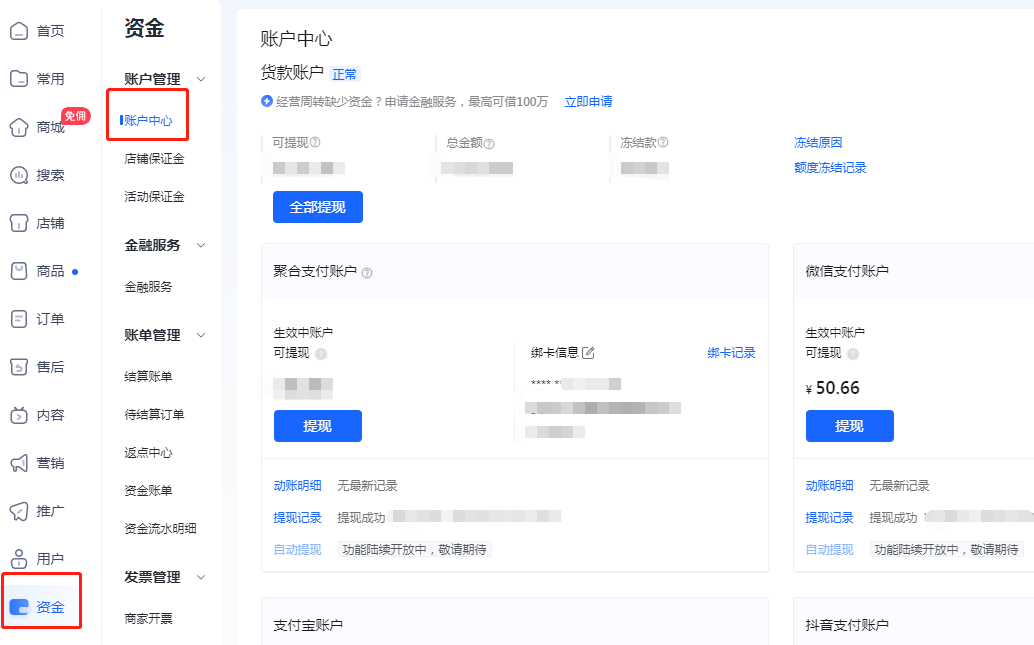Click the after-sales (售后) sidebar icon
Screen dimensions: 1034x645
click(19, 367)
